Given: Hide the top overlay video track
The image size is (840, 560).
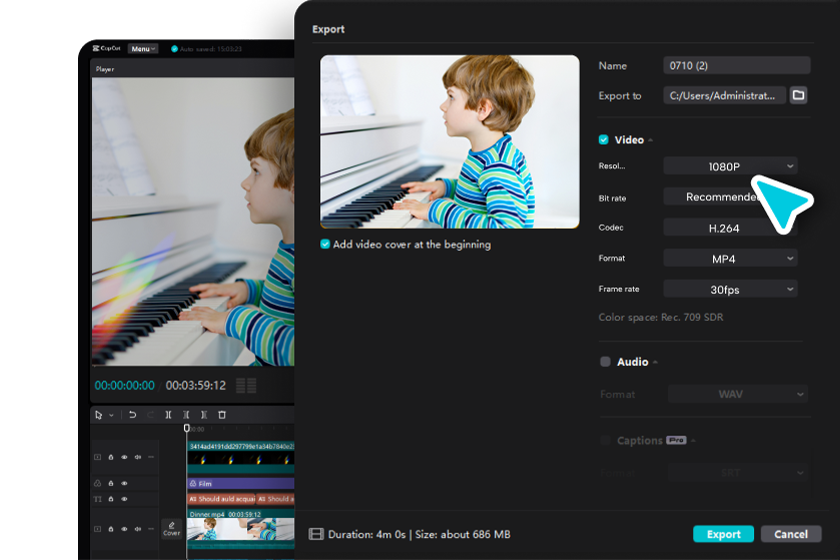Looking at the screenshot, I should [124, 457].
